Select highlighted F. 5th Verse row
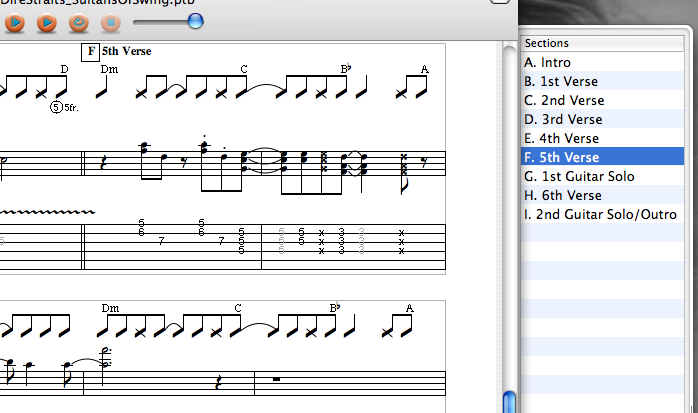 tap(602, 157)
